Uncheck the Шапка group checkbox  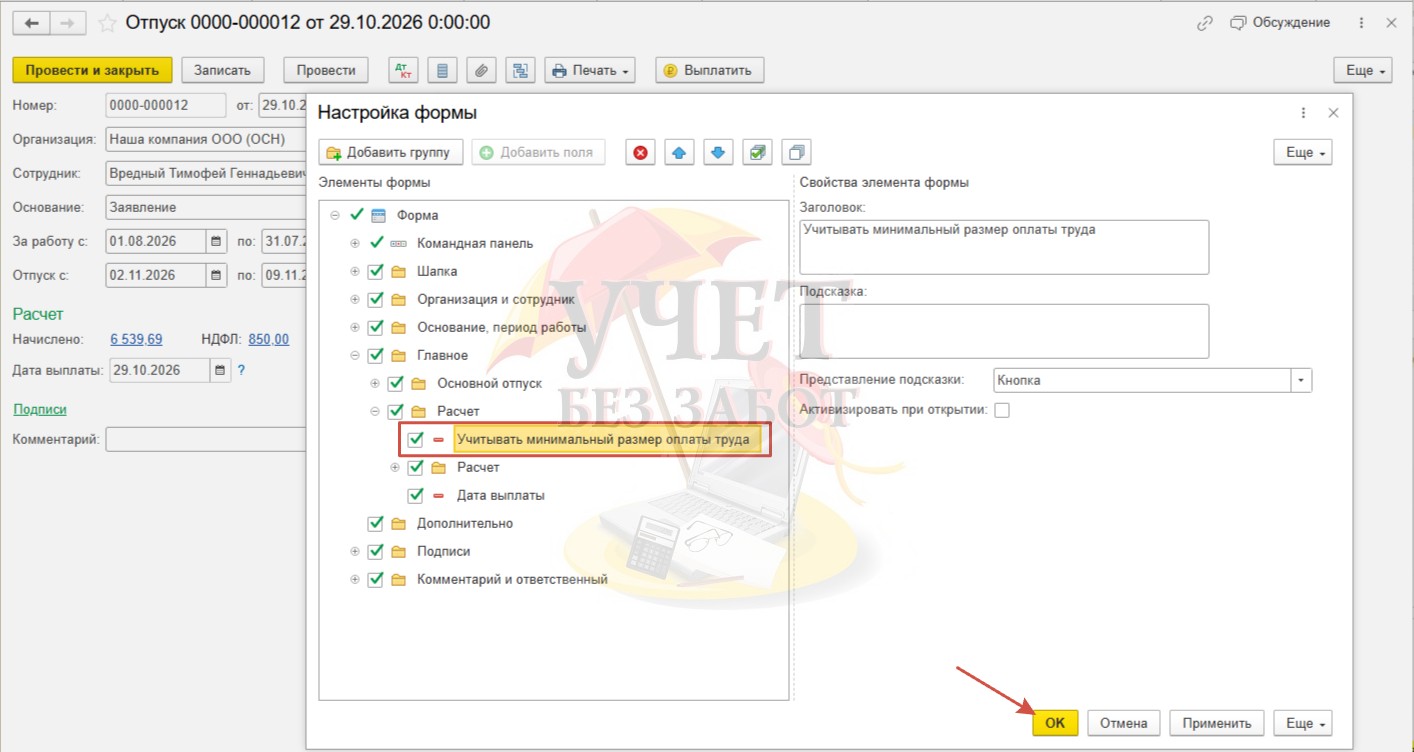[x=376, y=271]
